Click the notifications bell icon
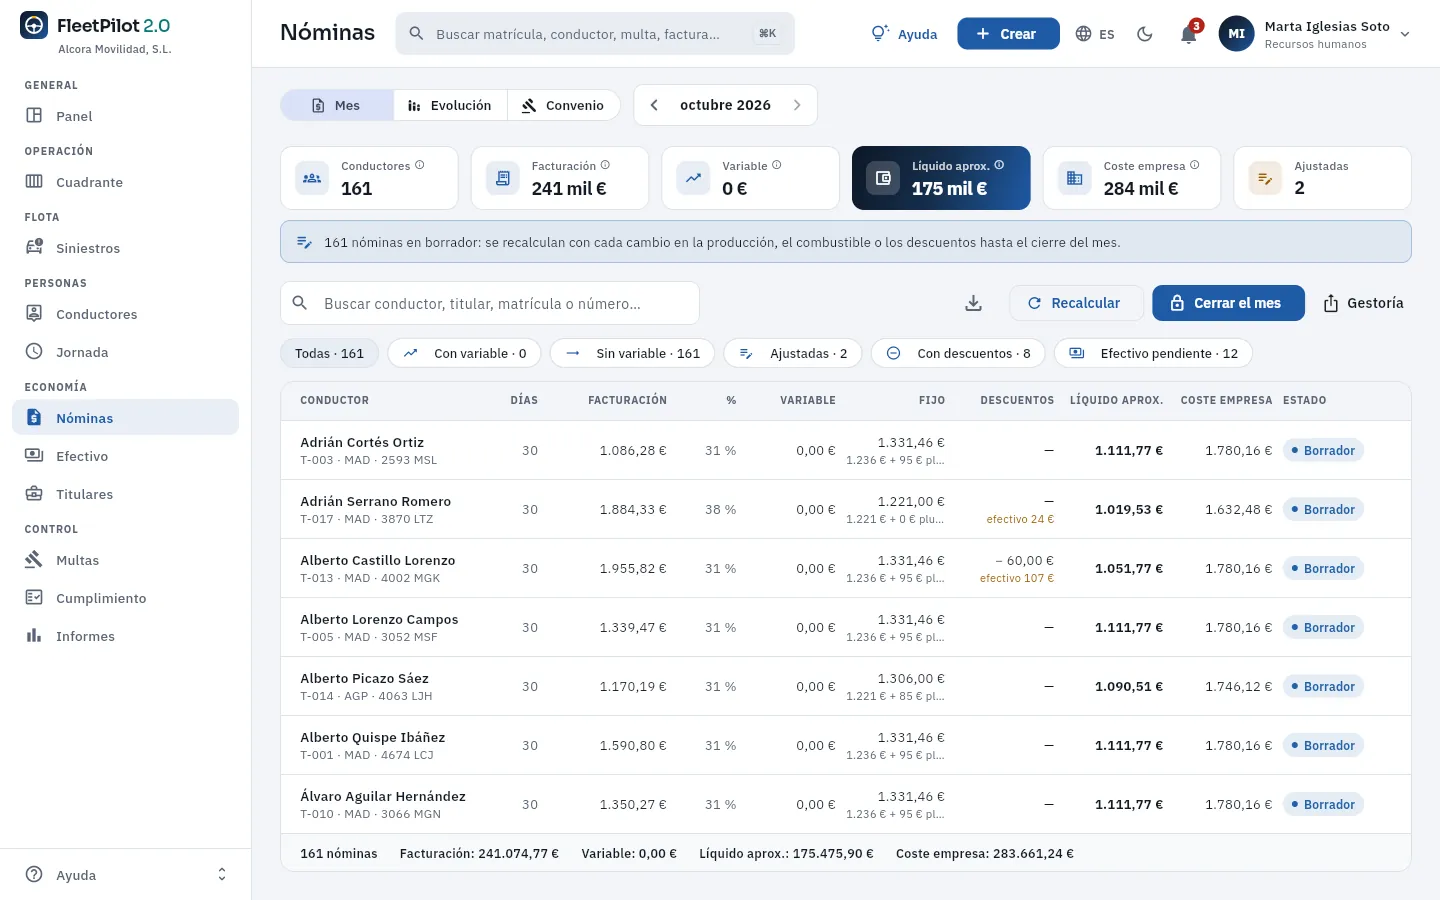This screenshot has height=900, width=1440. tap(1188, 34)
